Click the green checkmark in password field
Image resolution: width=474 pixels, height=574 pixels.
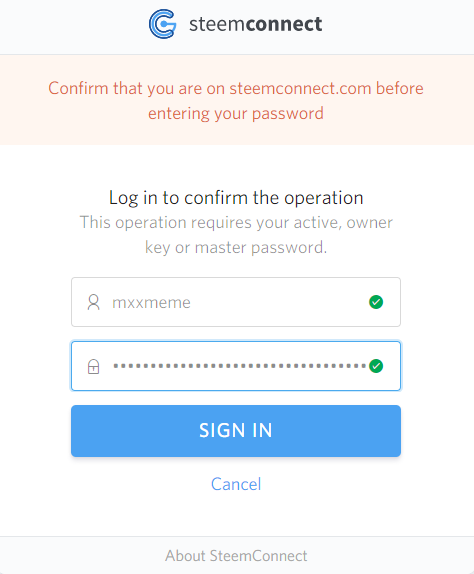(376, 366)
